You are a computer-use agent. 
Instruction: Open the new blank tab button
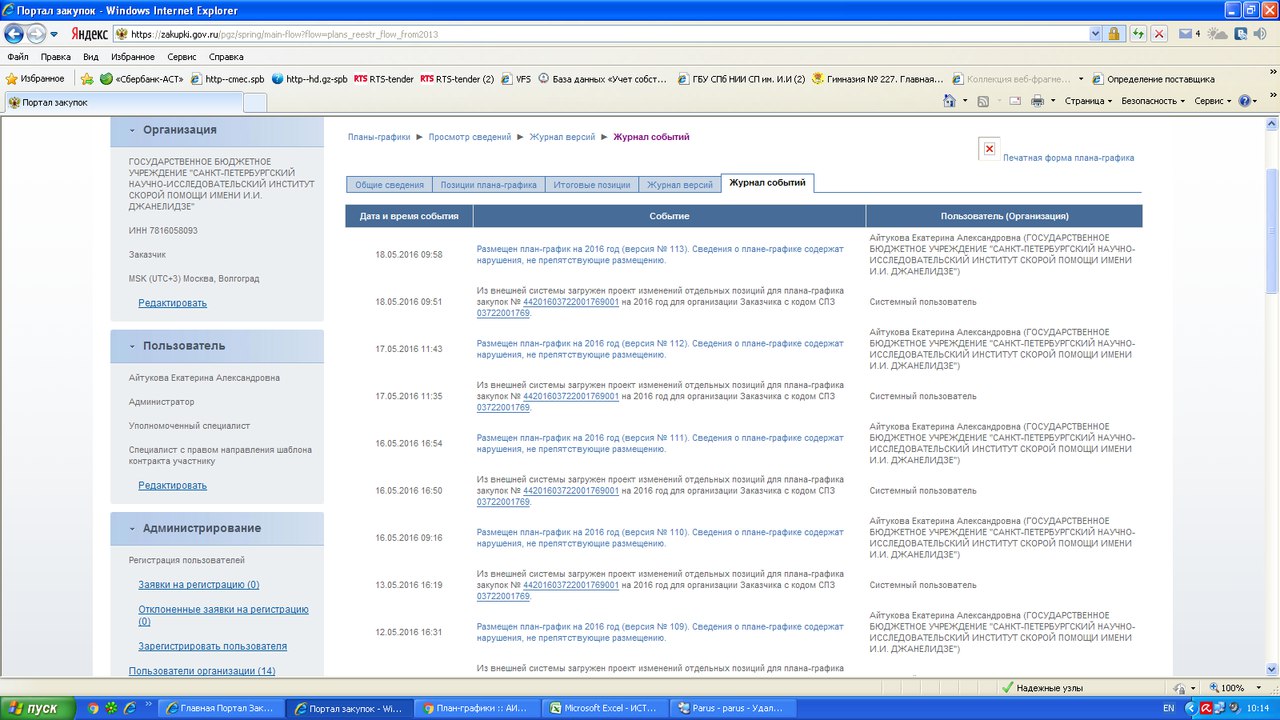coord(255,102)
